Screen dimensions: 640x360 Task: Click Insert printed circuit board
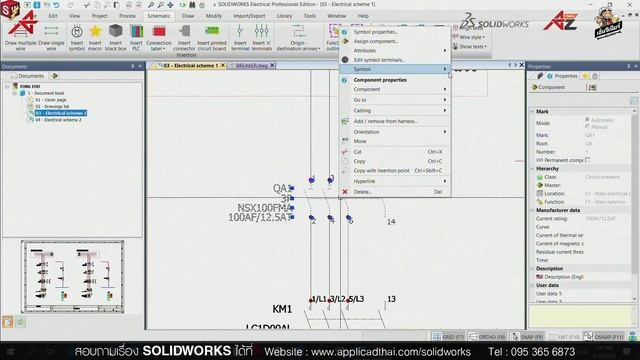(212, 38)
